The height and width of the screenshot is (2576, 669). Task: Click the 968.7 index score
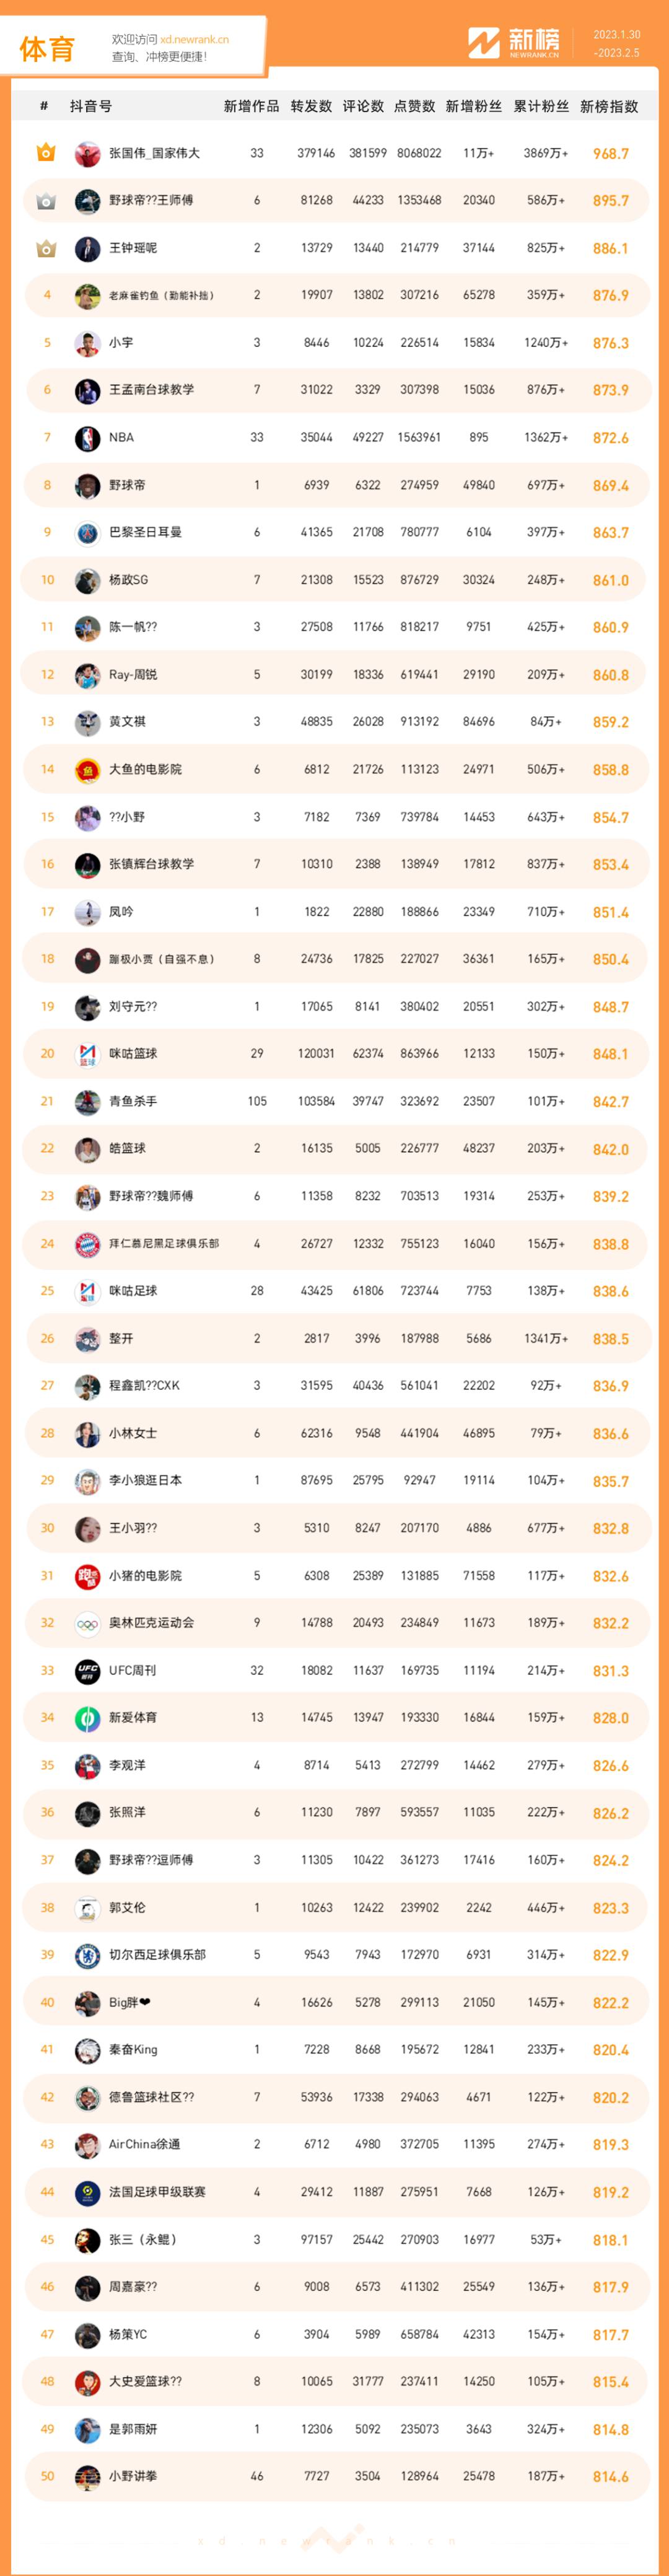[611, 154]
